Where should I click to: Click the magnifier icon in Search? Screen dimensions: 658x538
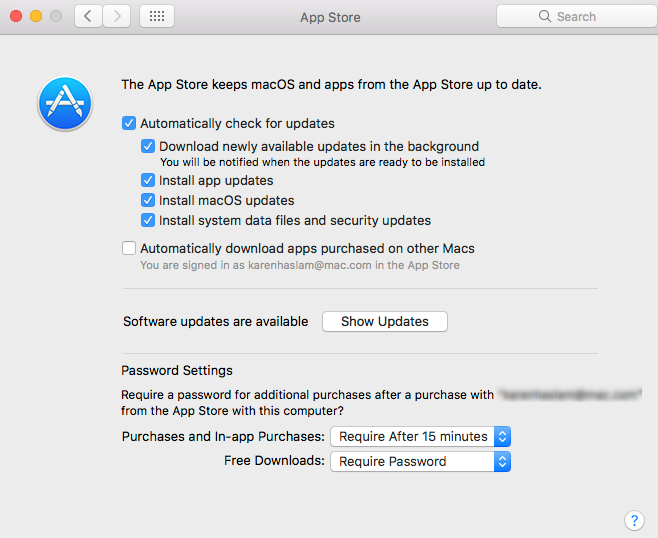[545, 16]
